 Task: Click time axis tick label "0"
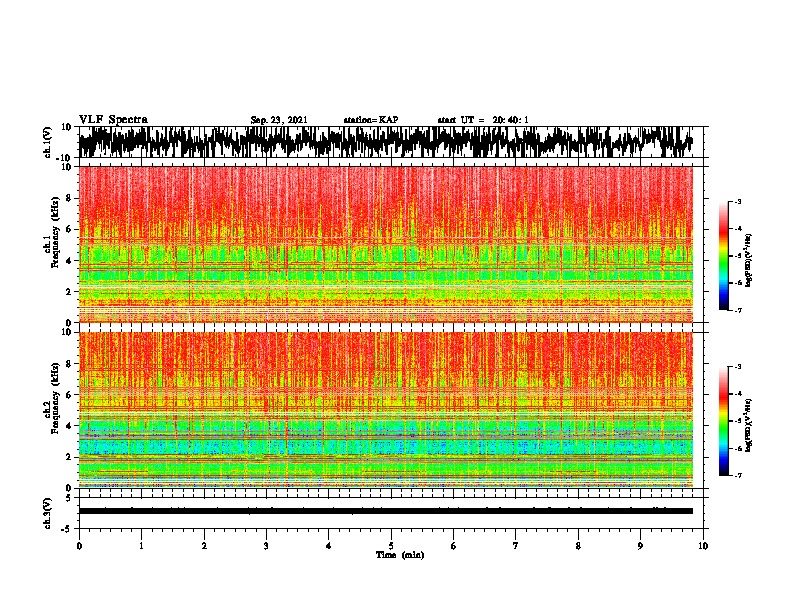79,546
